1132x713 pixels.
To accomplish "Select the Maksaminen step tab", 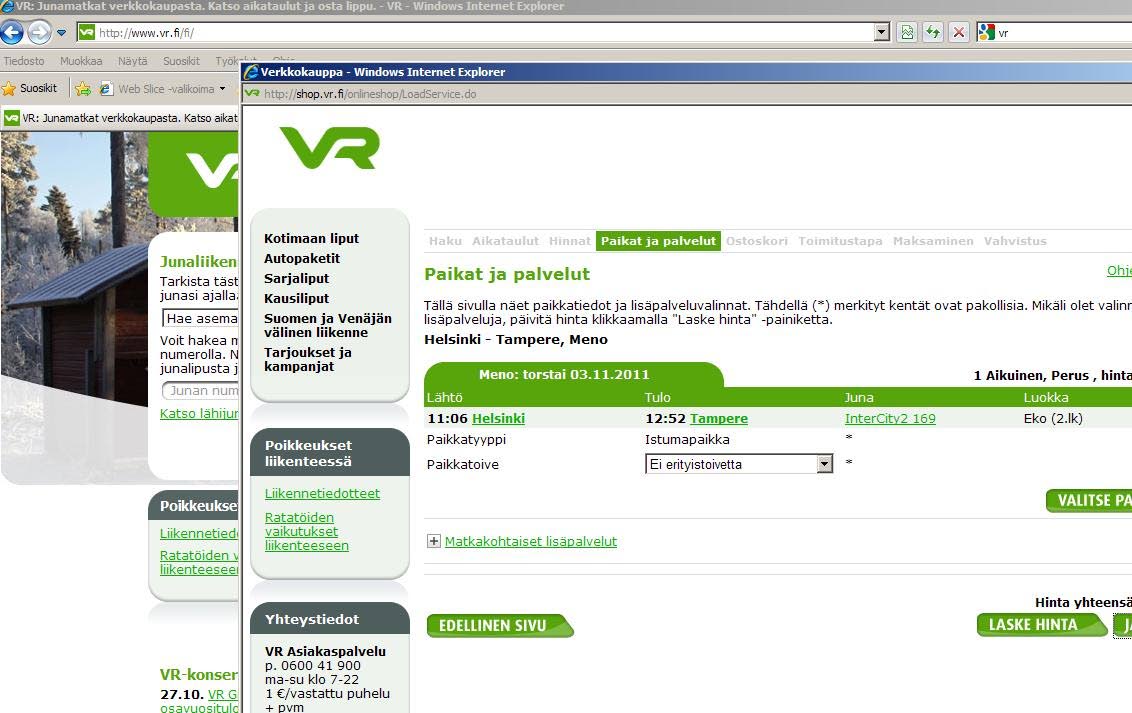I will [x=933, y=241].
